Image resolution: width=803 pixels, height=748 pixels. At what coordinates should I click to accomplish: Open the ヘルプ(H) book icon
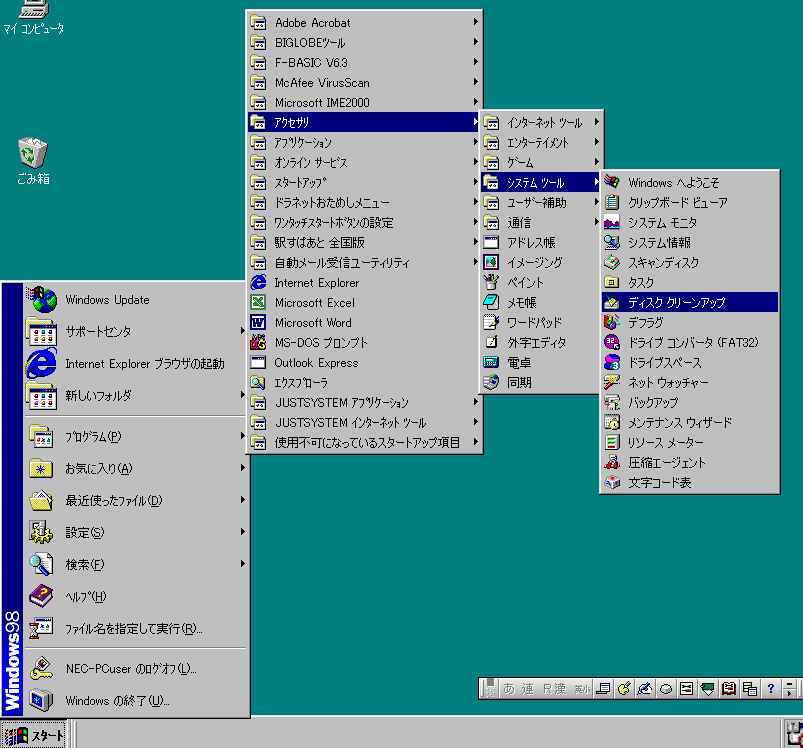[41, 596]
